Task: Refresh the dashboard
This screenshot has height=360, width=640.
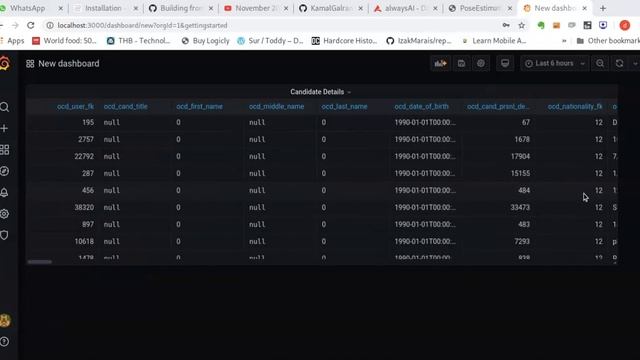Action: [x=620, y=64]
